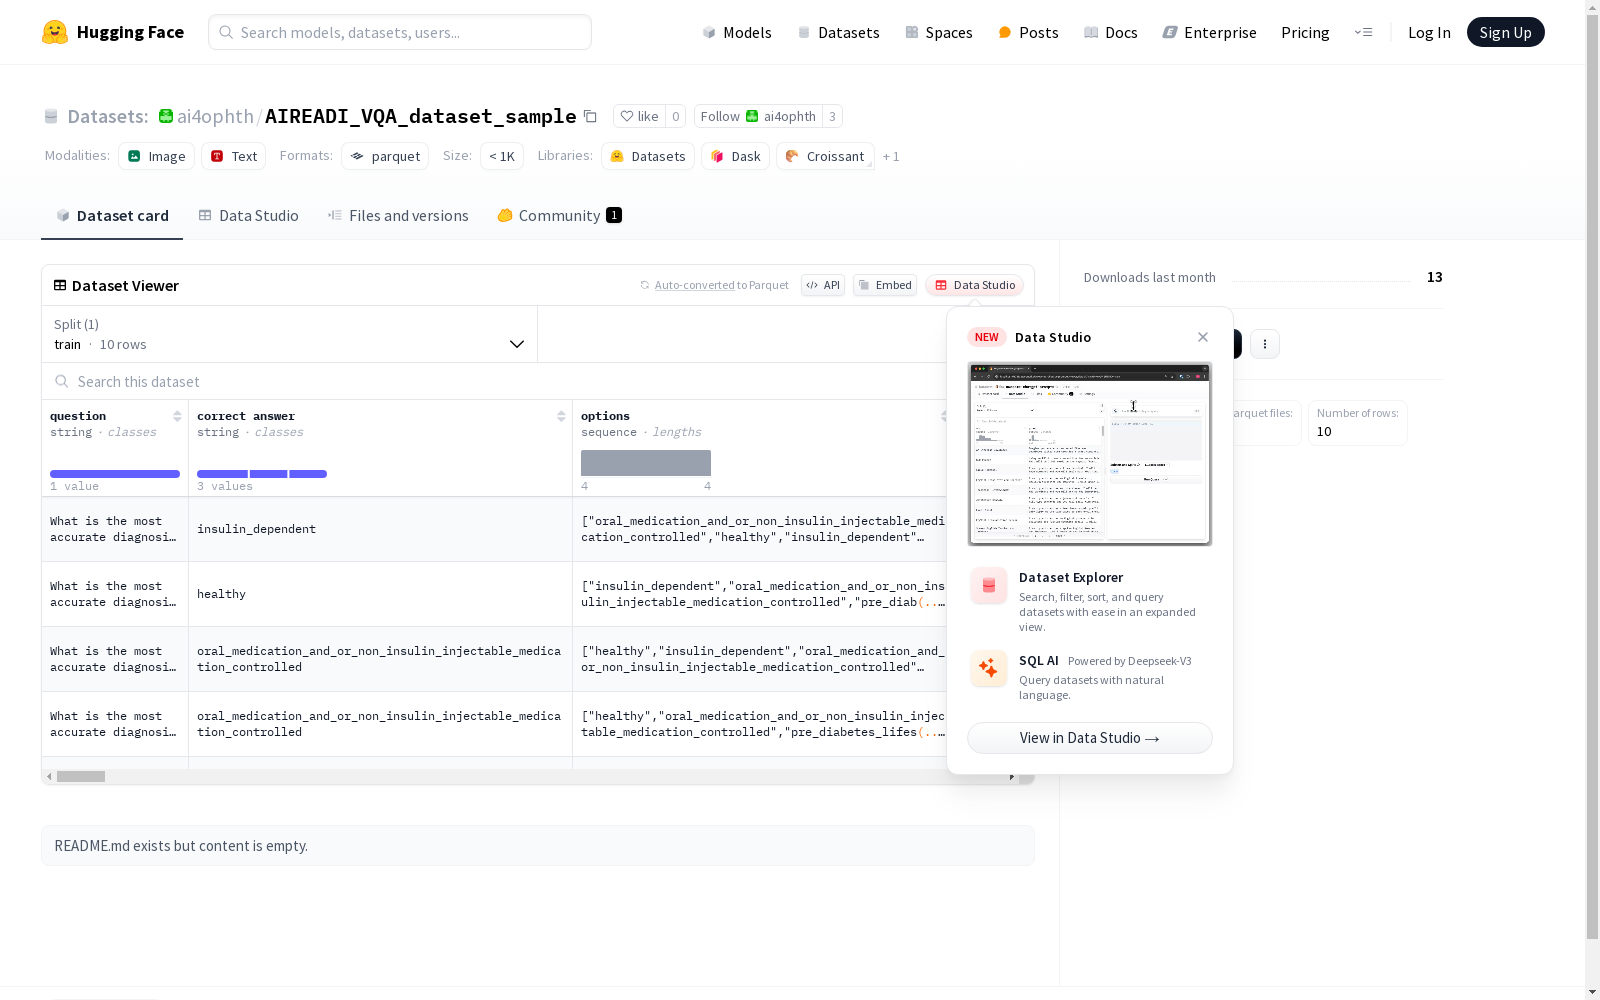Screen dimensions: 1600x1000
Task: Click the Embed button
Action: (x=885, y=285)
